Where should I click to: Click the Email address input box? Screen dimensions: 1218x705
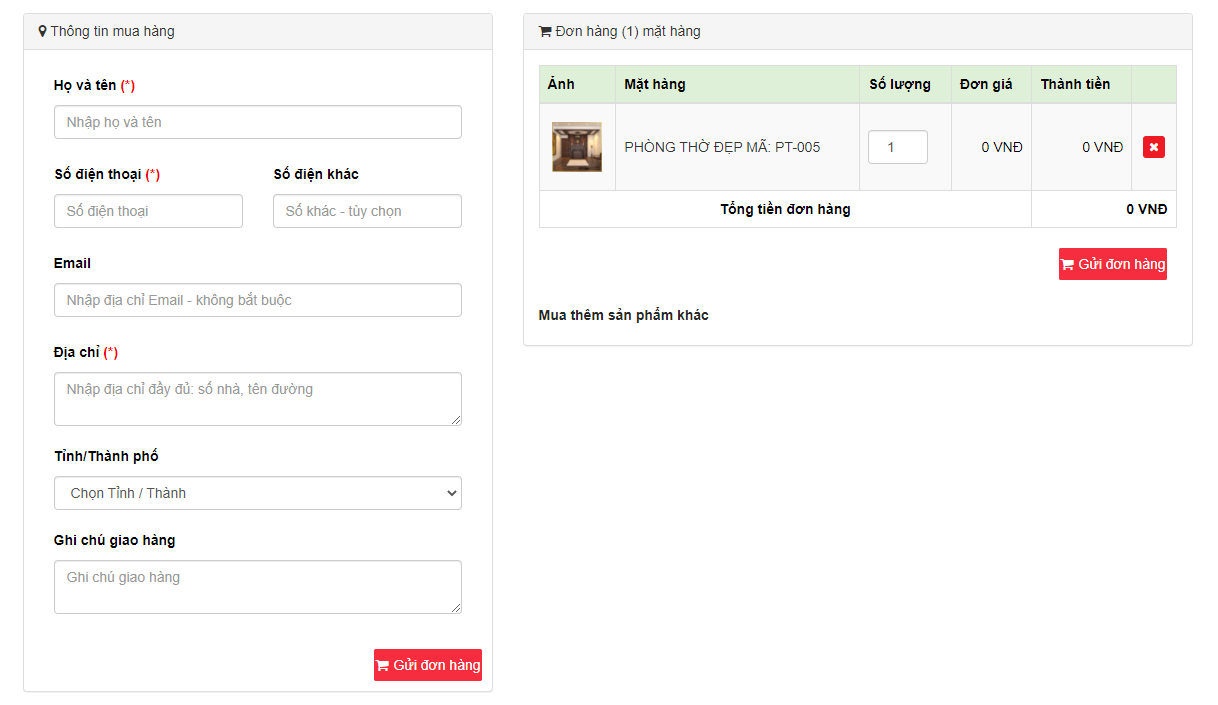(257, 300)
